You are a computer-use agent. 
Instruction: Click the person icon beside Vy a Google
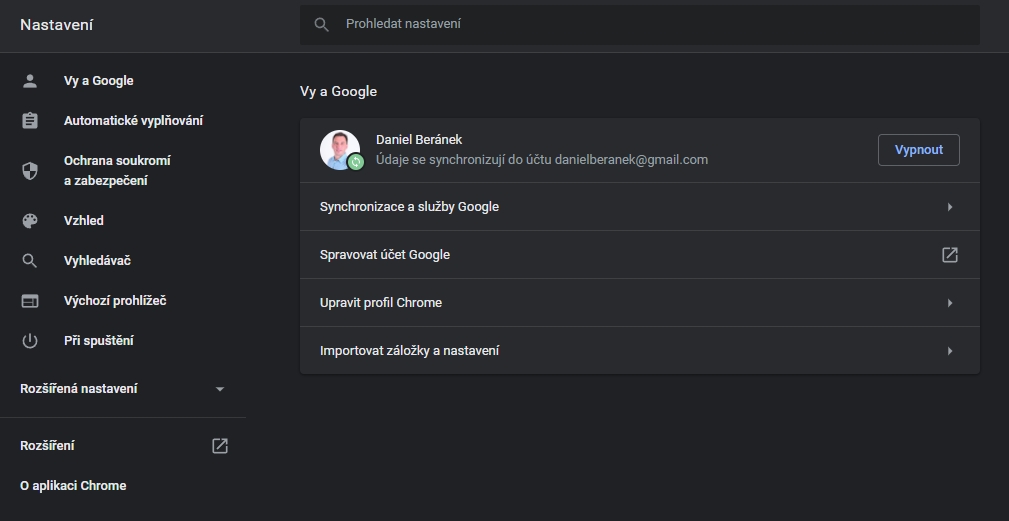(x=30, y=81)
